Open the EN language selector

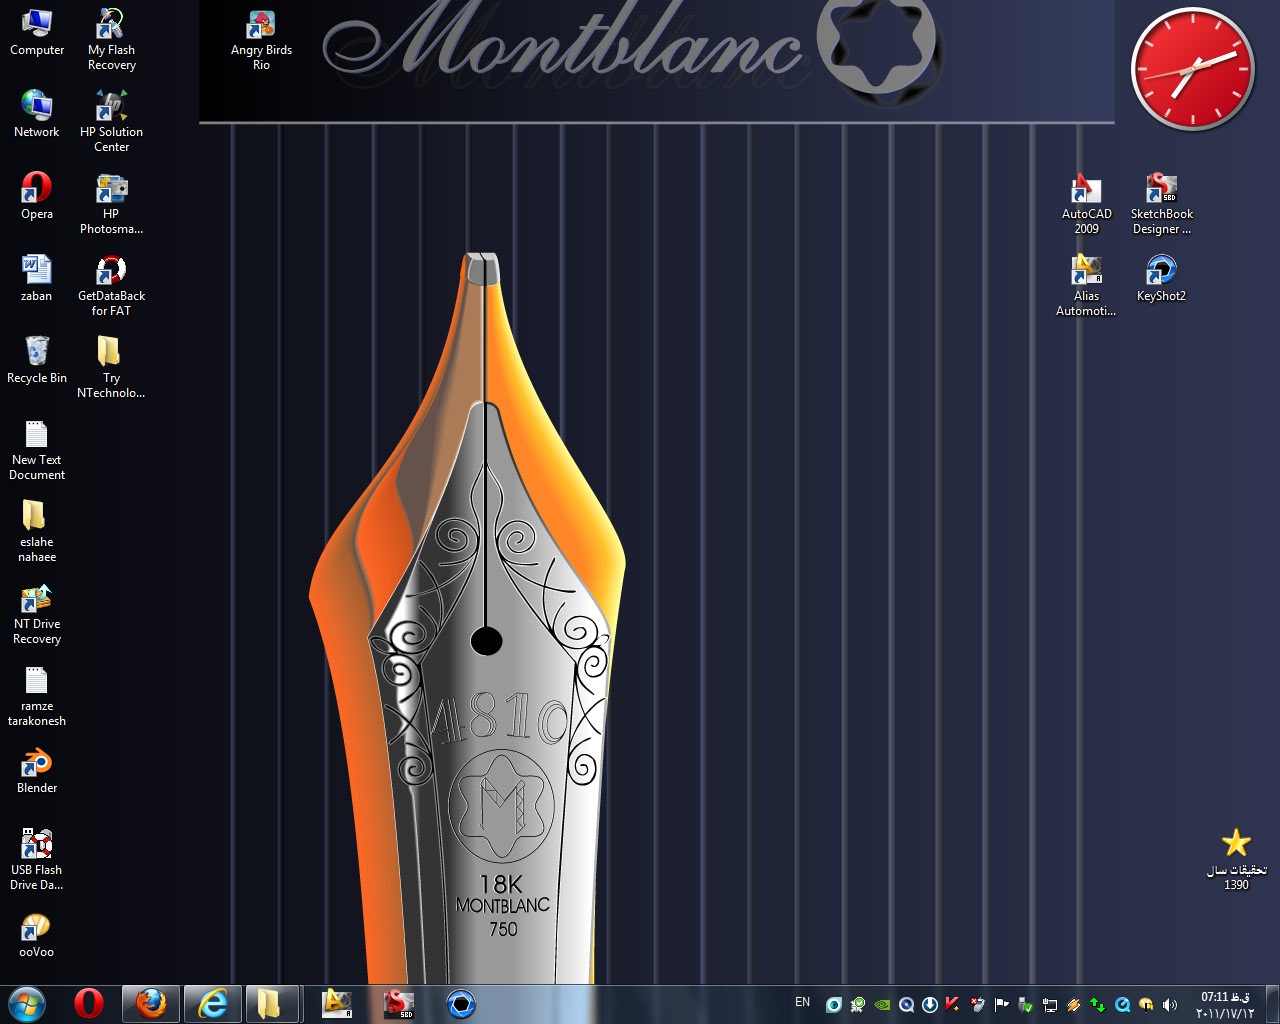click(x=802, y=1002)
